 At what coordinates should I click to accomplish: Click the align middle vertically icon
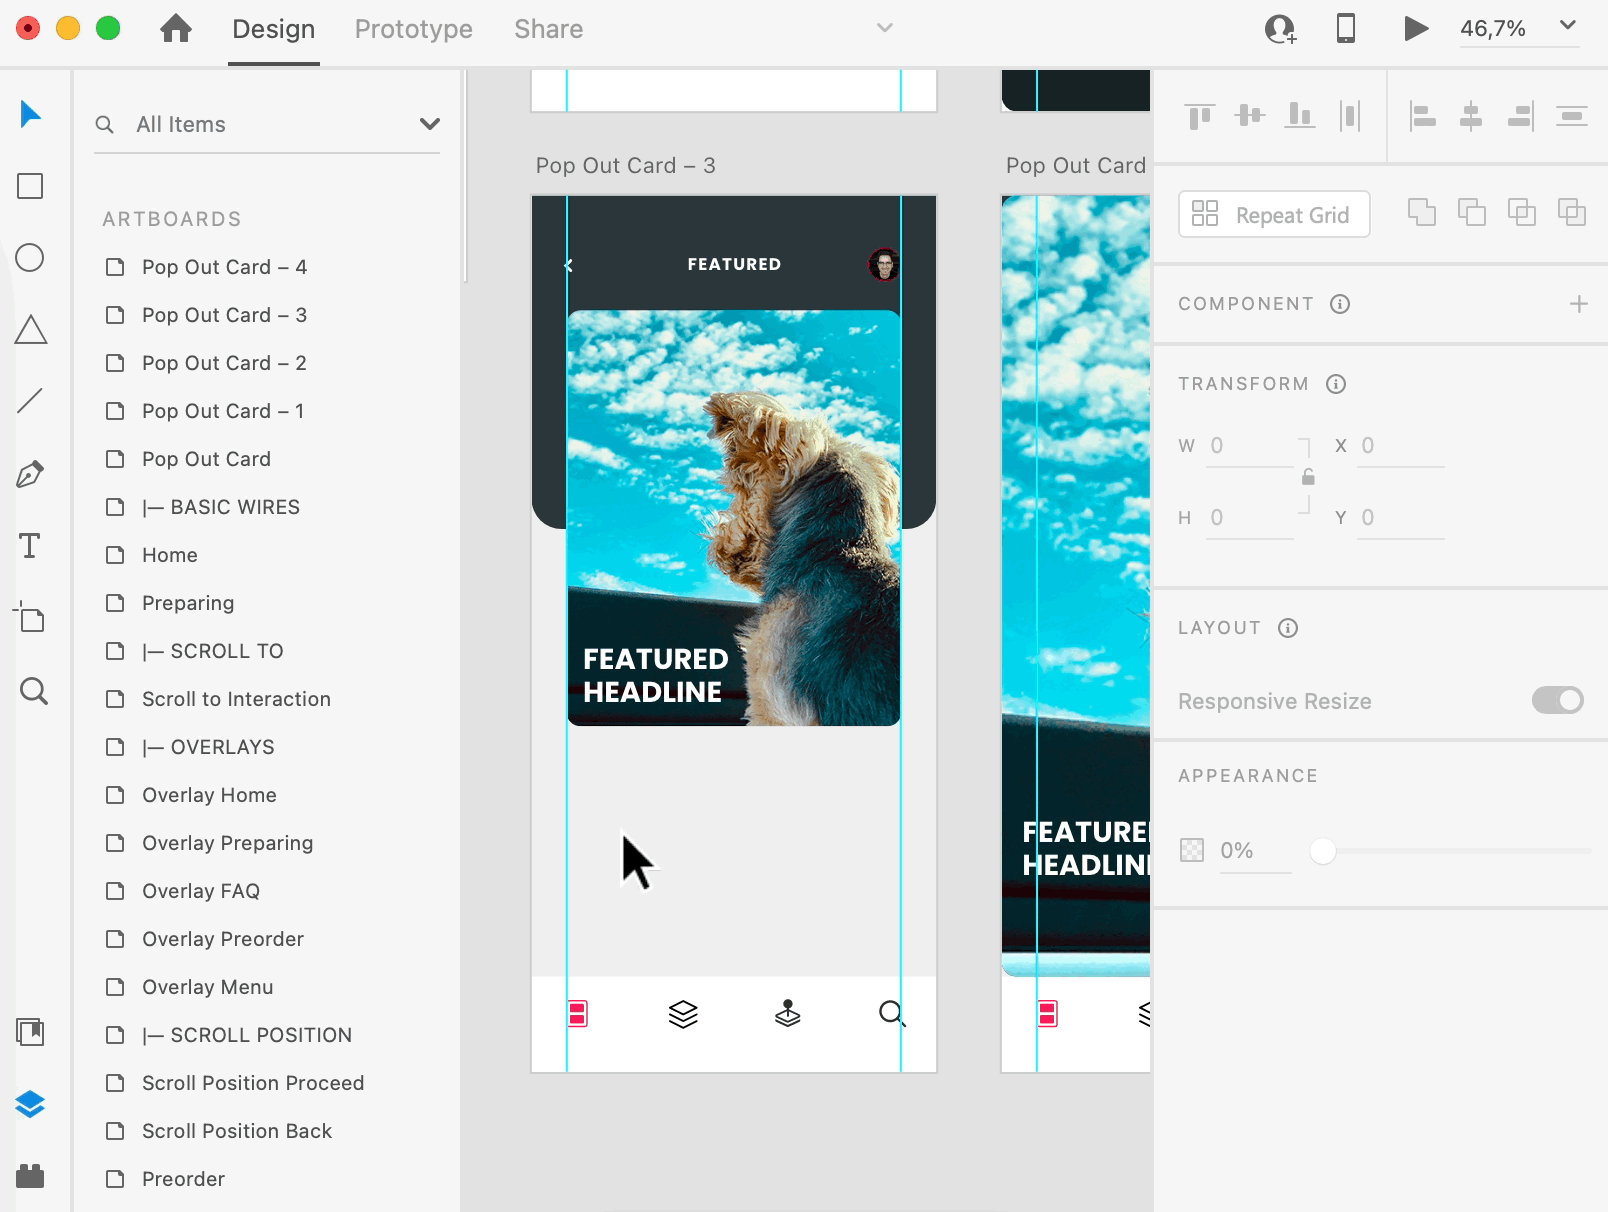point(1250,116)
